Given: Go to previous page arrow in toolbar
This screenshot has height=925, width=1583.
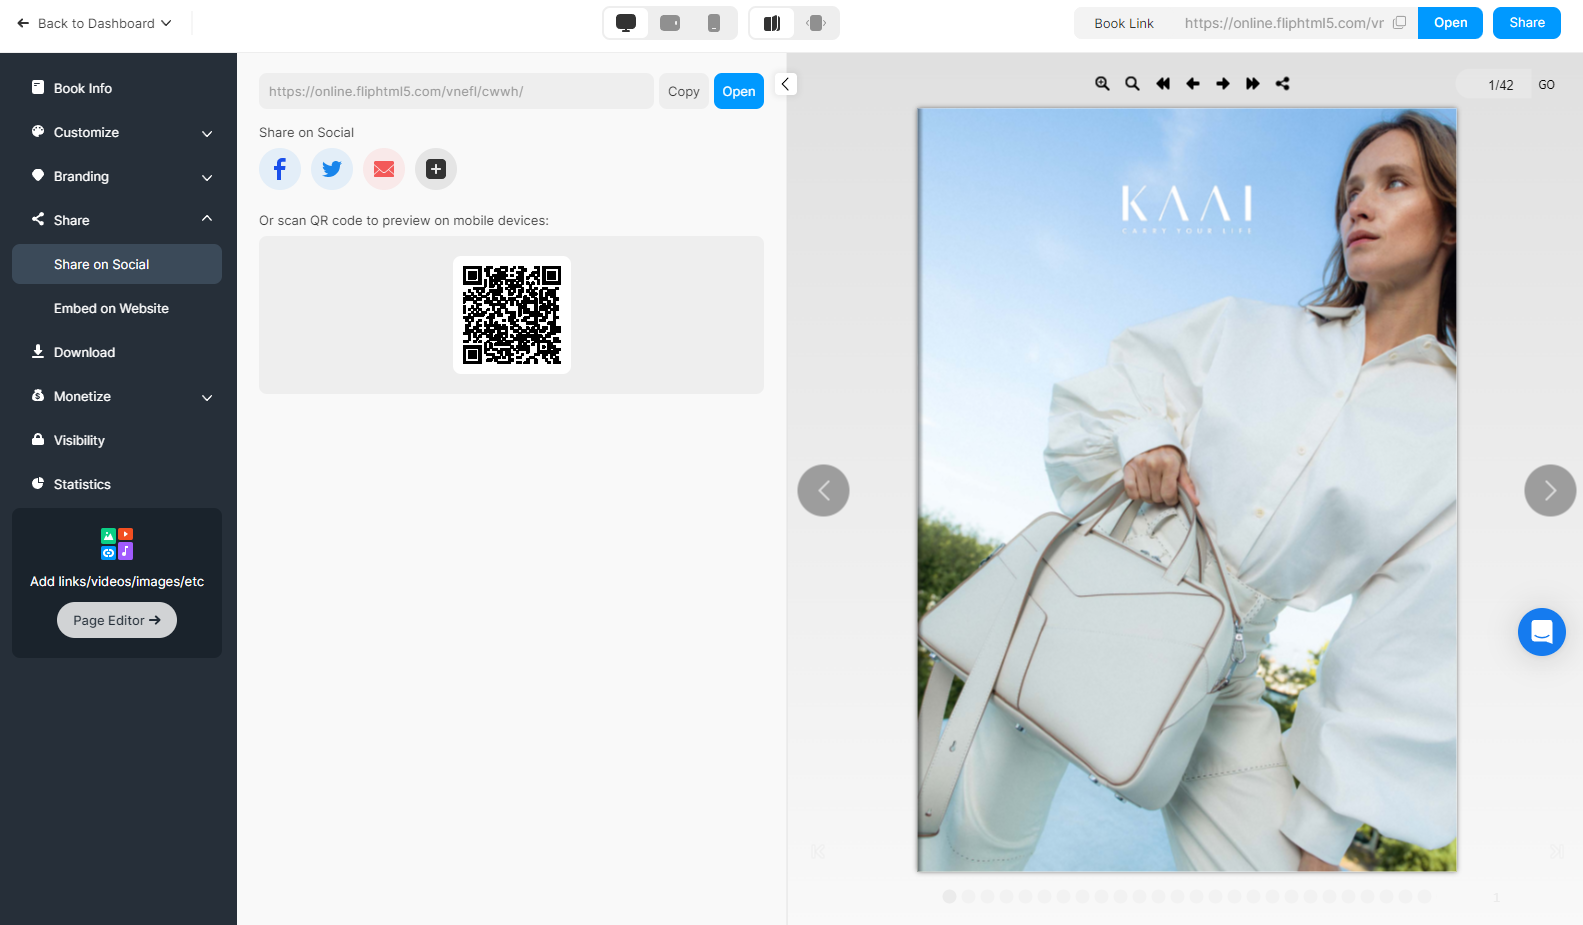Looking at the screenshot, I should tap(1193, 84).
